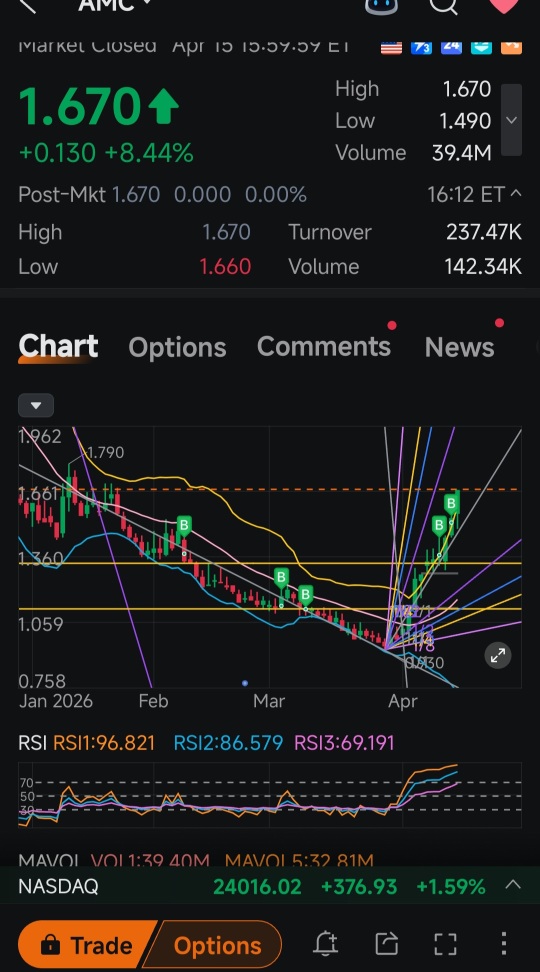Tap the orange Trade button
This screenshot has height=972, width=540.
86,945
